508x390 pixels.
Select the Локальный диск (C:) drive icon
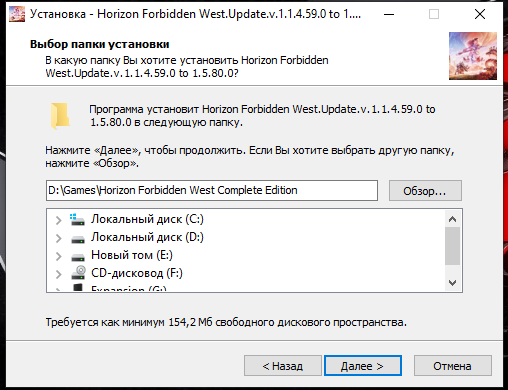(78, 220)
